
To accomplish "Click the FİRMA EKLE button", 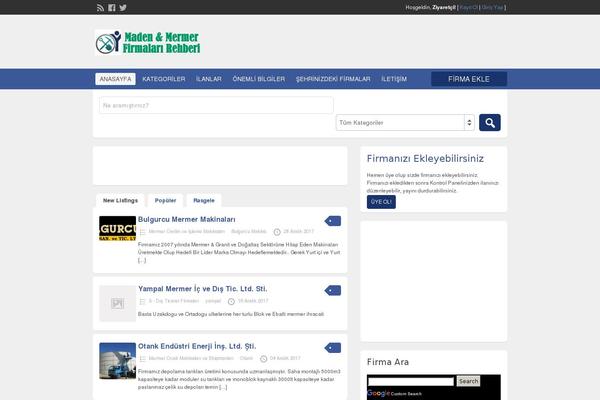I will point(469,79).
